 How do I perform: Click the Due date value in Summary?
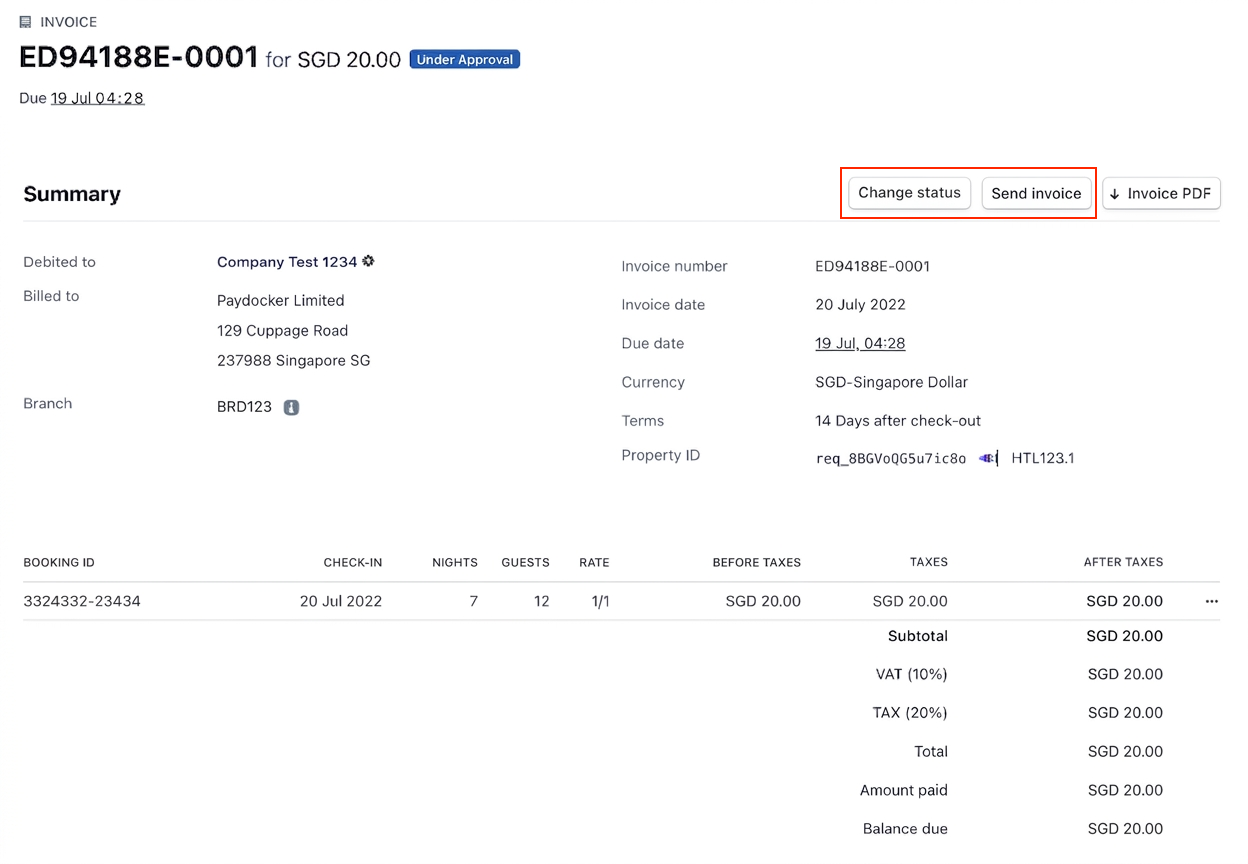[860, 343]
